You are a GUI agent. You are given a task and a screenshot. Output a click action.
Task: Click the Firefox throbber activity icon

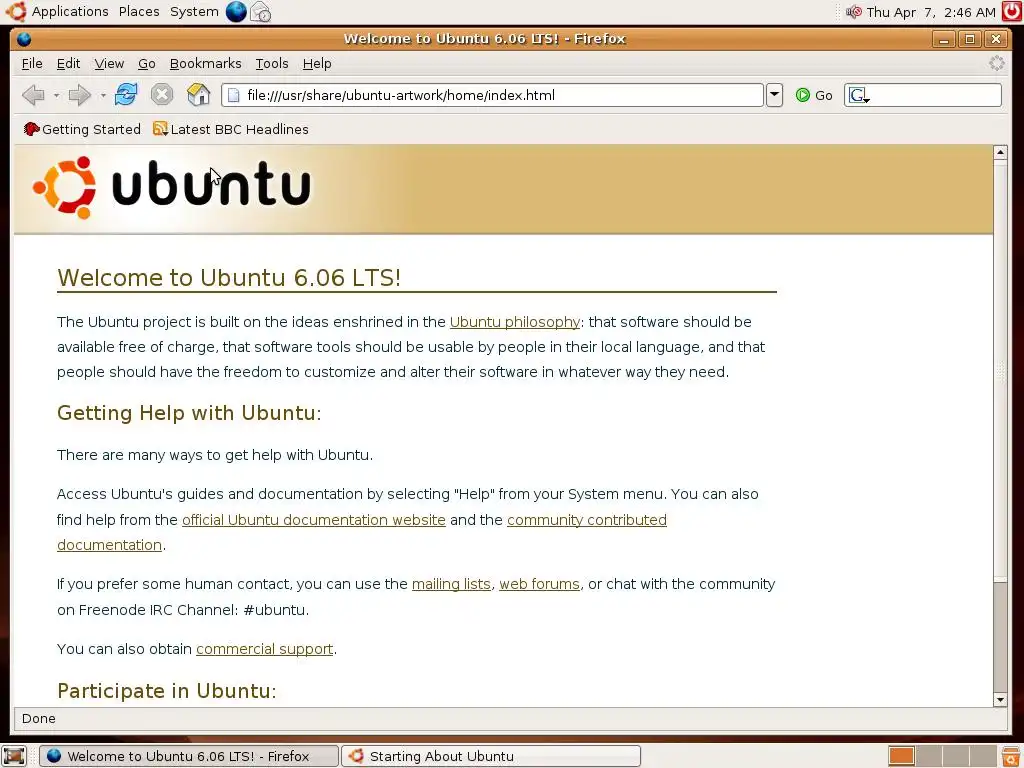point(997,63)
